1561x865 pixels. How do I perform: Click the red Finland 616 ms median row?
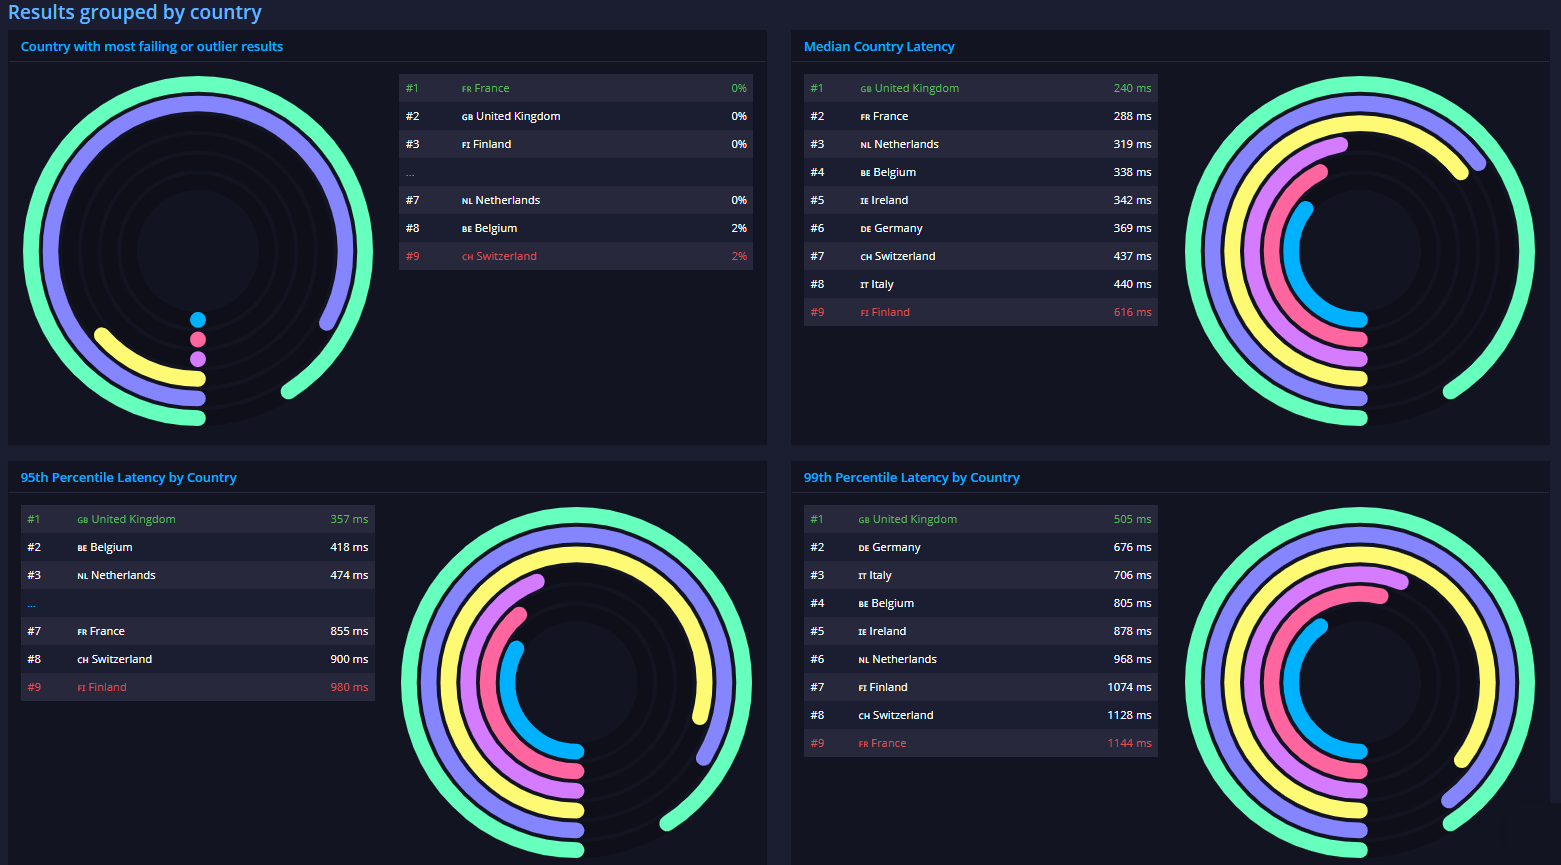981,312
